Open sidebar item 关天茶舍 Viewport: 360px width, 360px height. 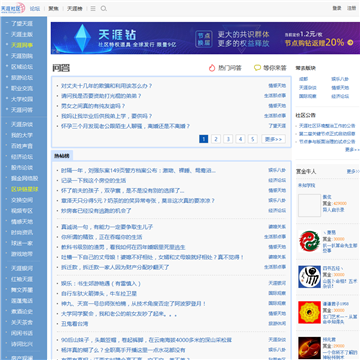click(x=22, y=322)
